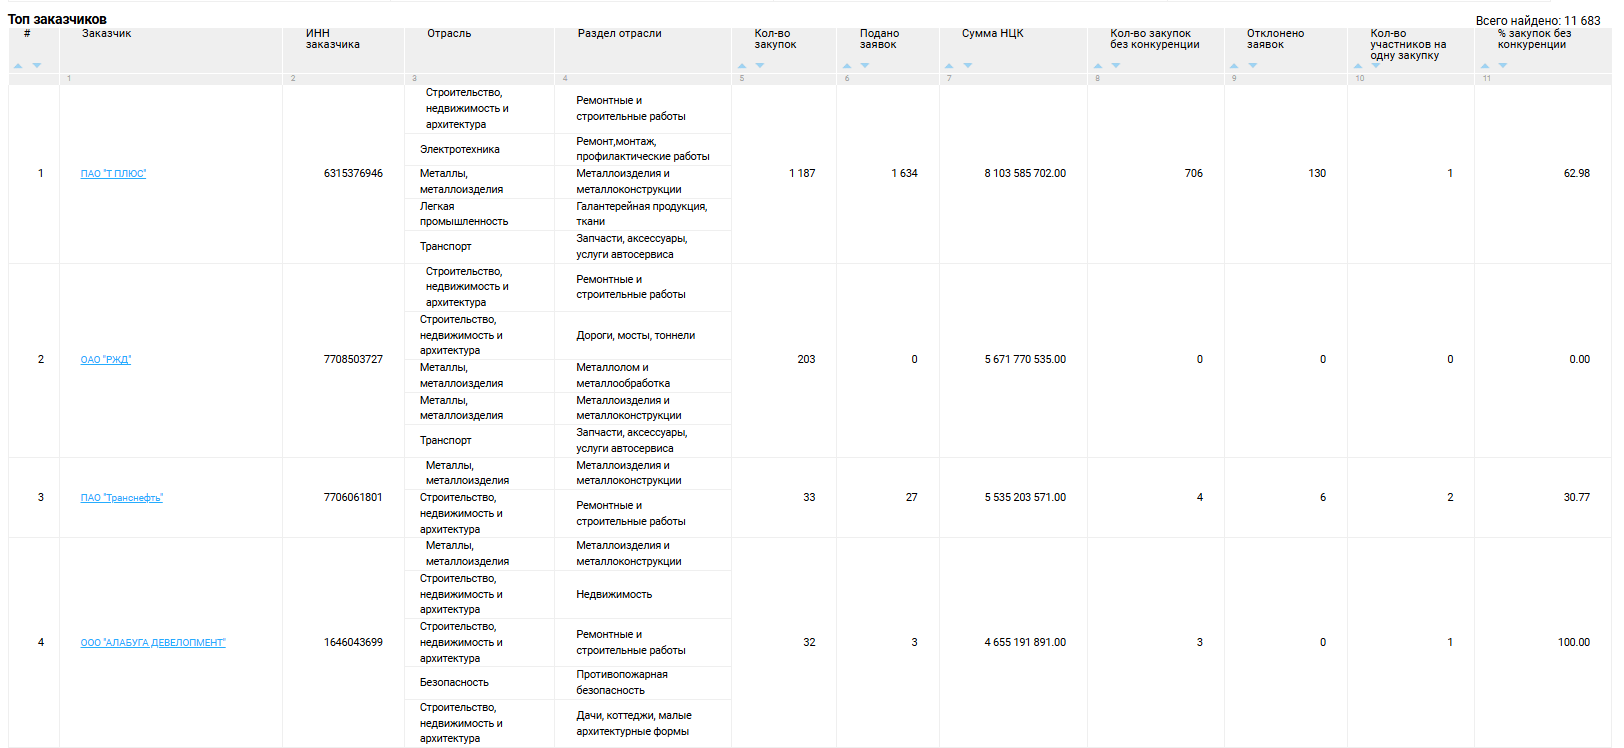Screen dimensions: 1624x748
Task: Click the percentage value 30.77
Action: pyautogui.click(x=1577, y=498)
